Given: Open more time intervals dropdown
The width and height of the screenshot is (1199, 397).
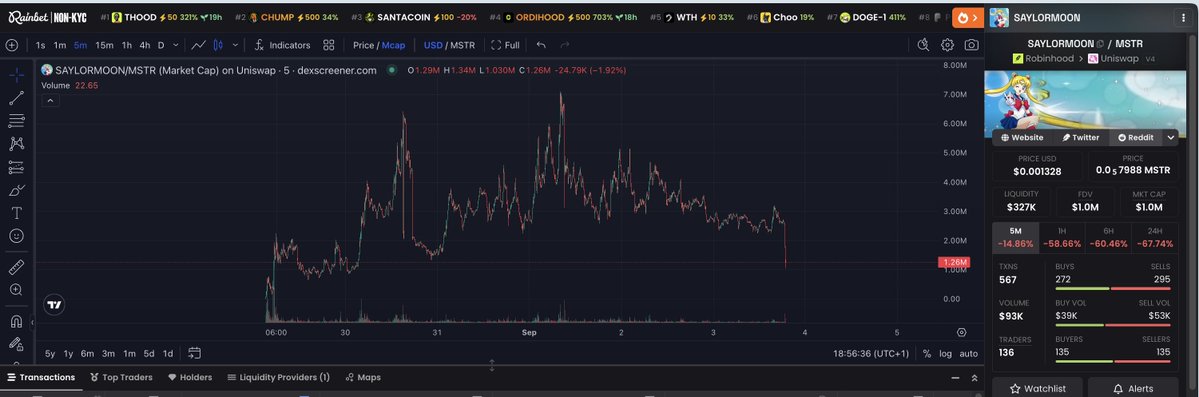Looking at the screenshot, I should 176,45.
